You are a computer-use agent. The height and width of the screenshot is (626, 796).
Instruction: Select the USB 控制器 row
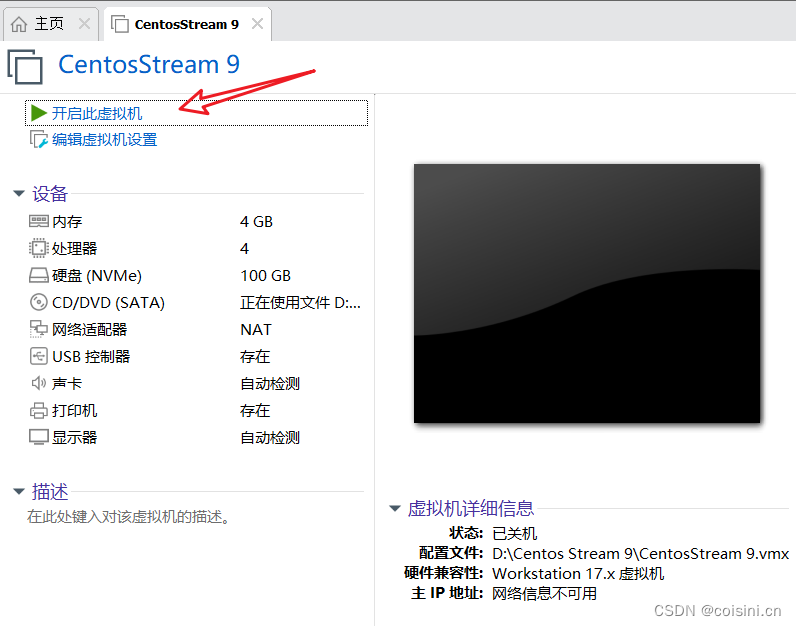[196, 356]
